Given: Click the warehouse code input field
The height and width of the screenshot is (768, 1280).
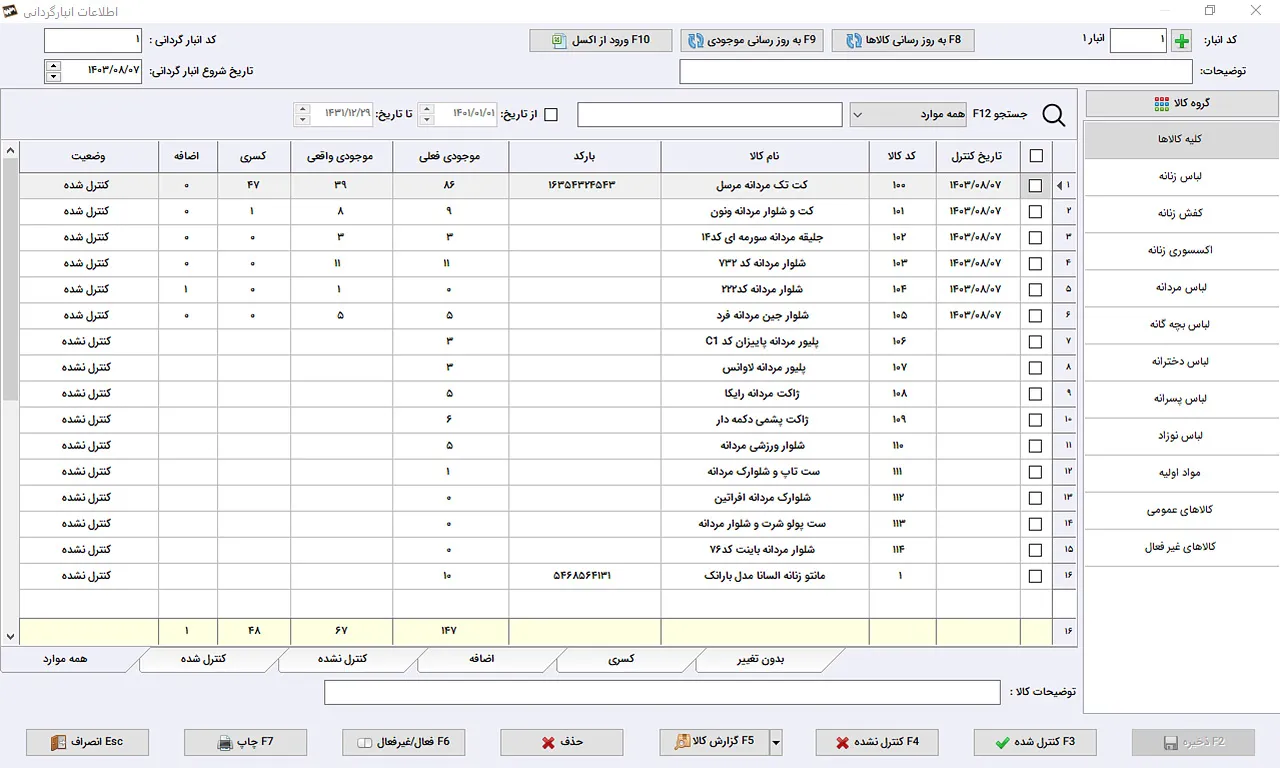Looking at the screenshot, I should coord(1138,41).
